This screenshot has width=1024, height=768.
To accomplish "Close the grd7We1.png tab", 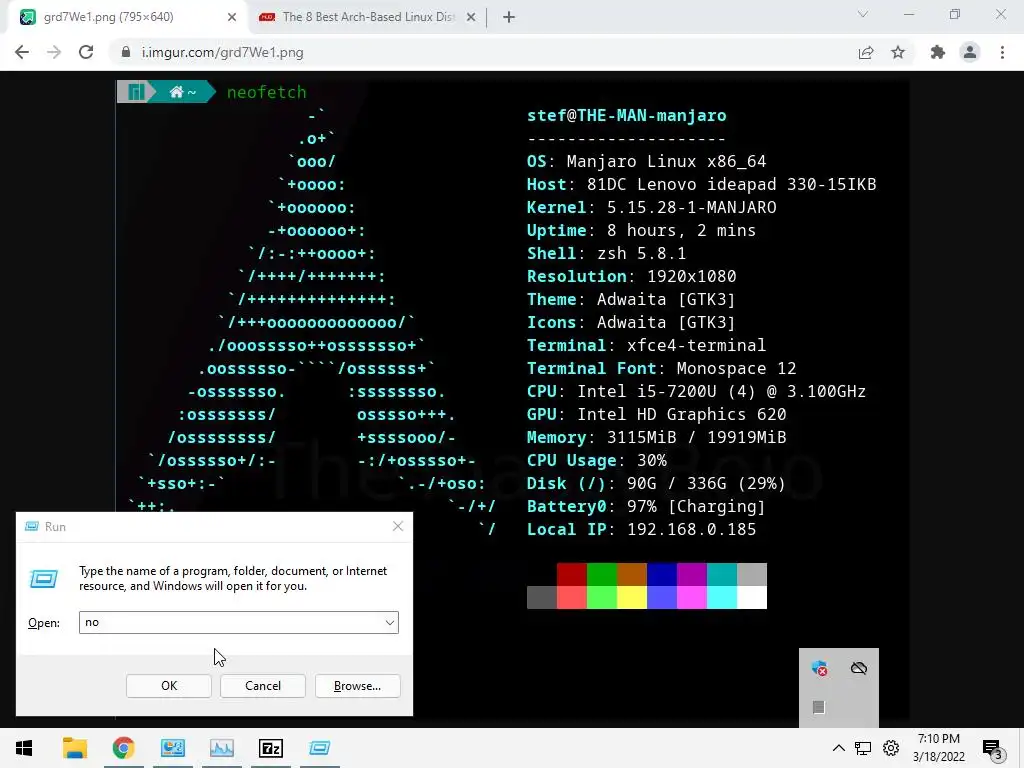I will [232, 17].
